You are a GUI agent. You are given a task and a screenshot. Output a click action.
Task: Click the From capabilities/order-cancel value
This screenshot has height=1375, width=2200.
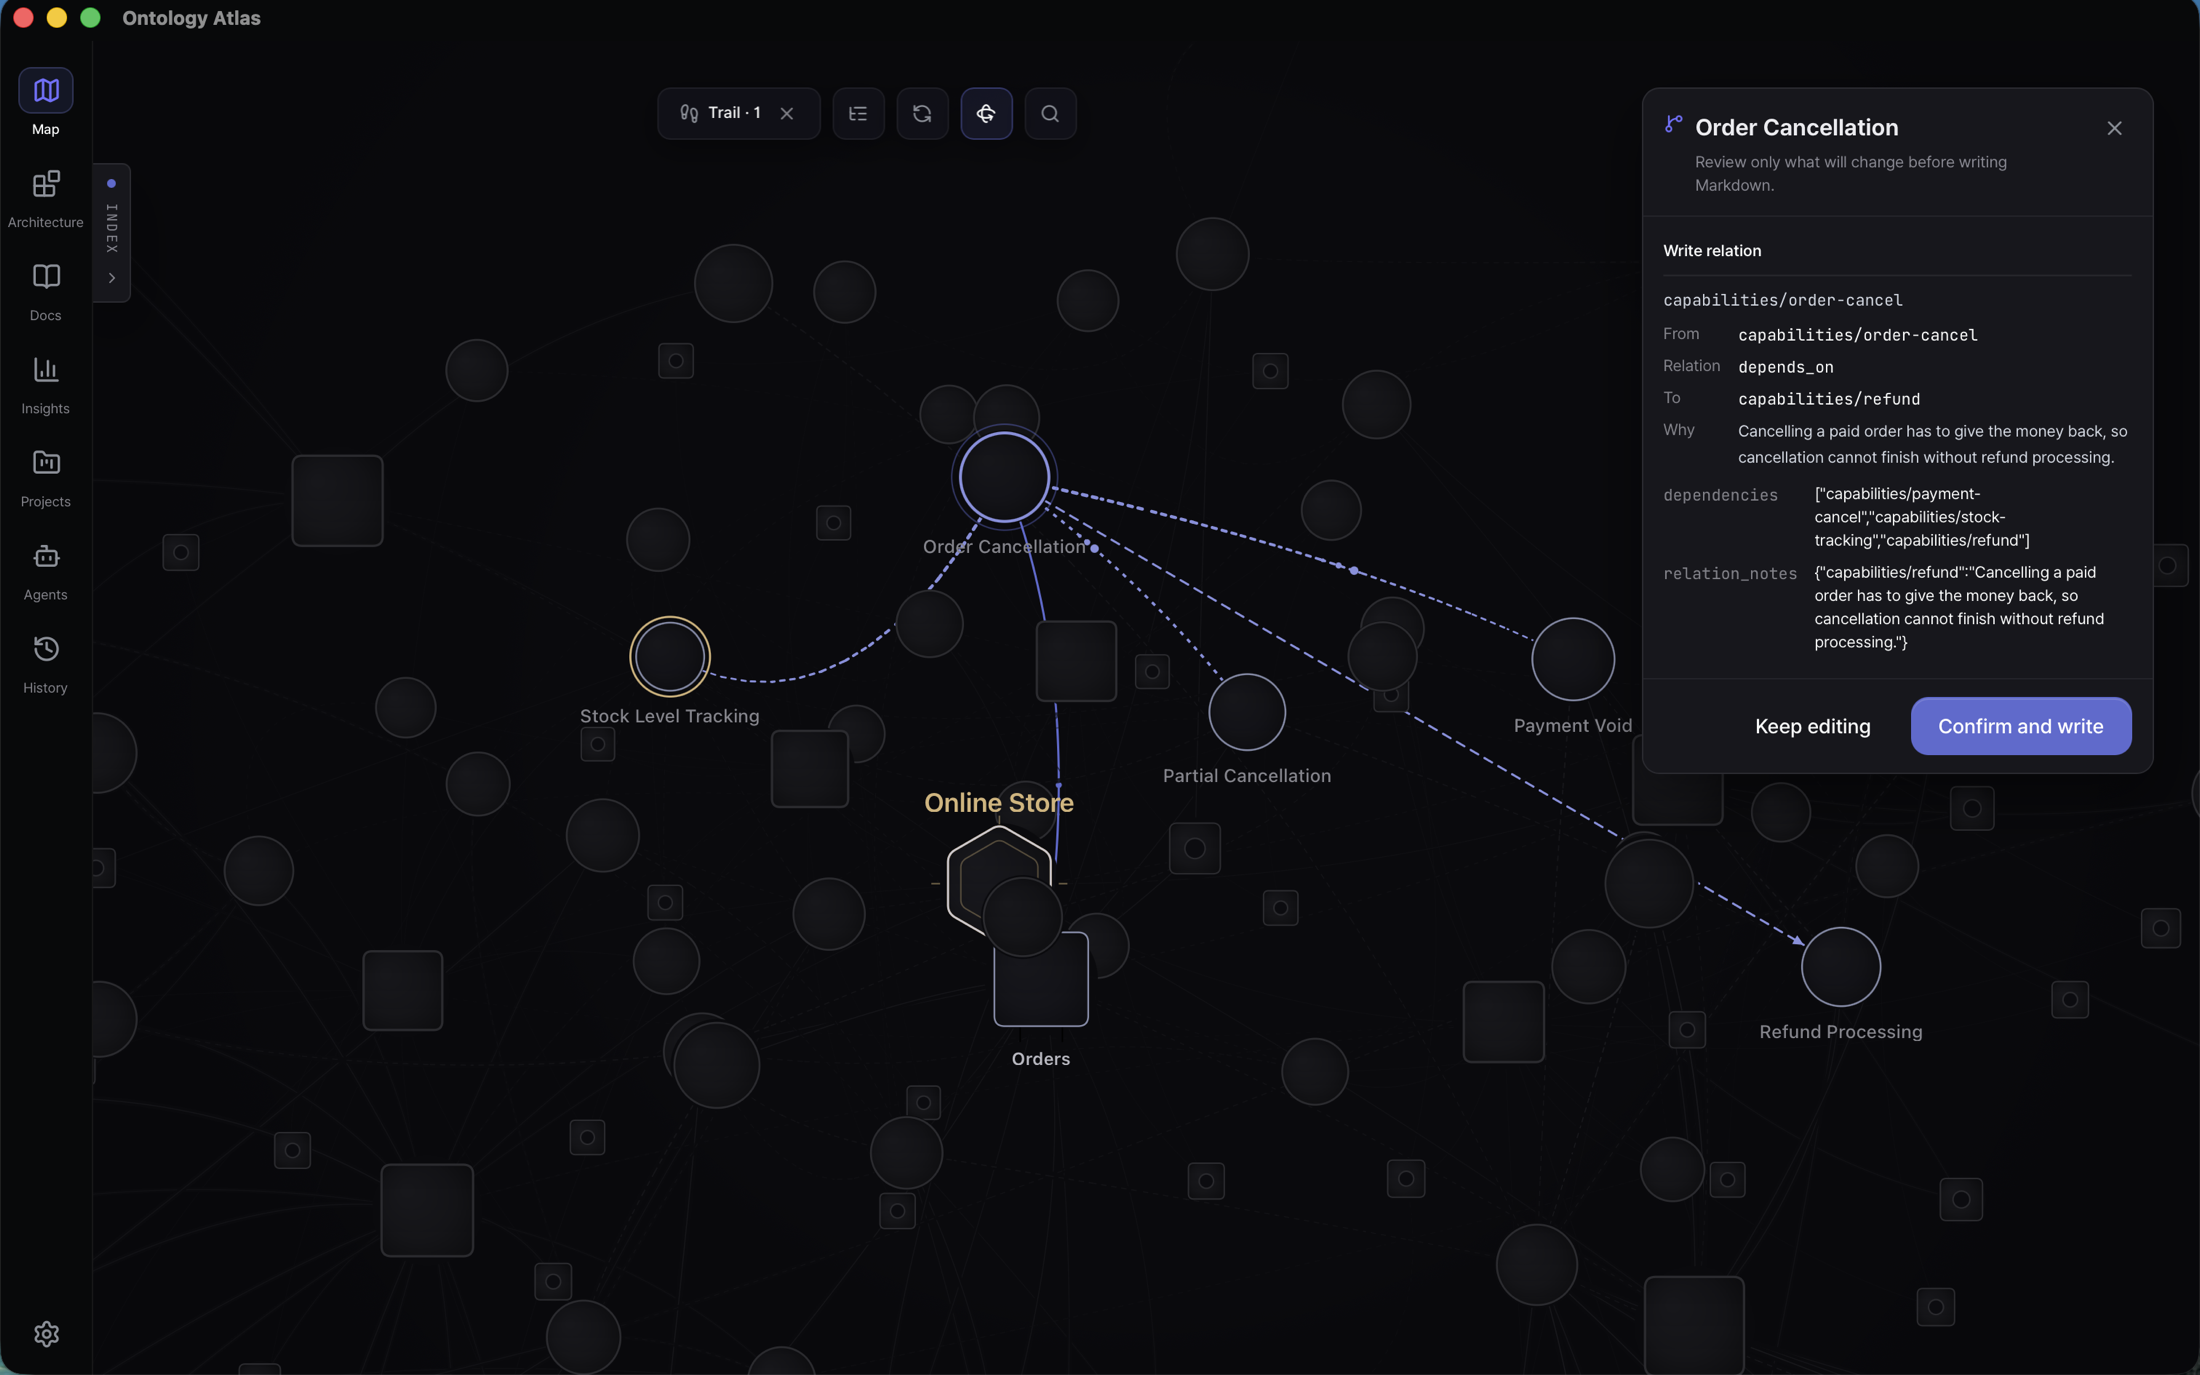tap(1857, 335)
